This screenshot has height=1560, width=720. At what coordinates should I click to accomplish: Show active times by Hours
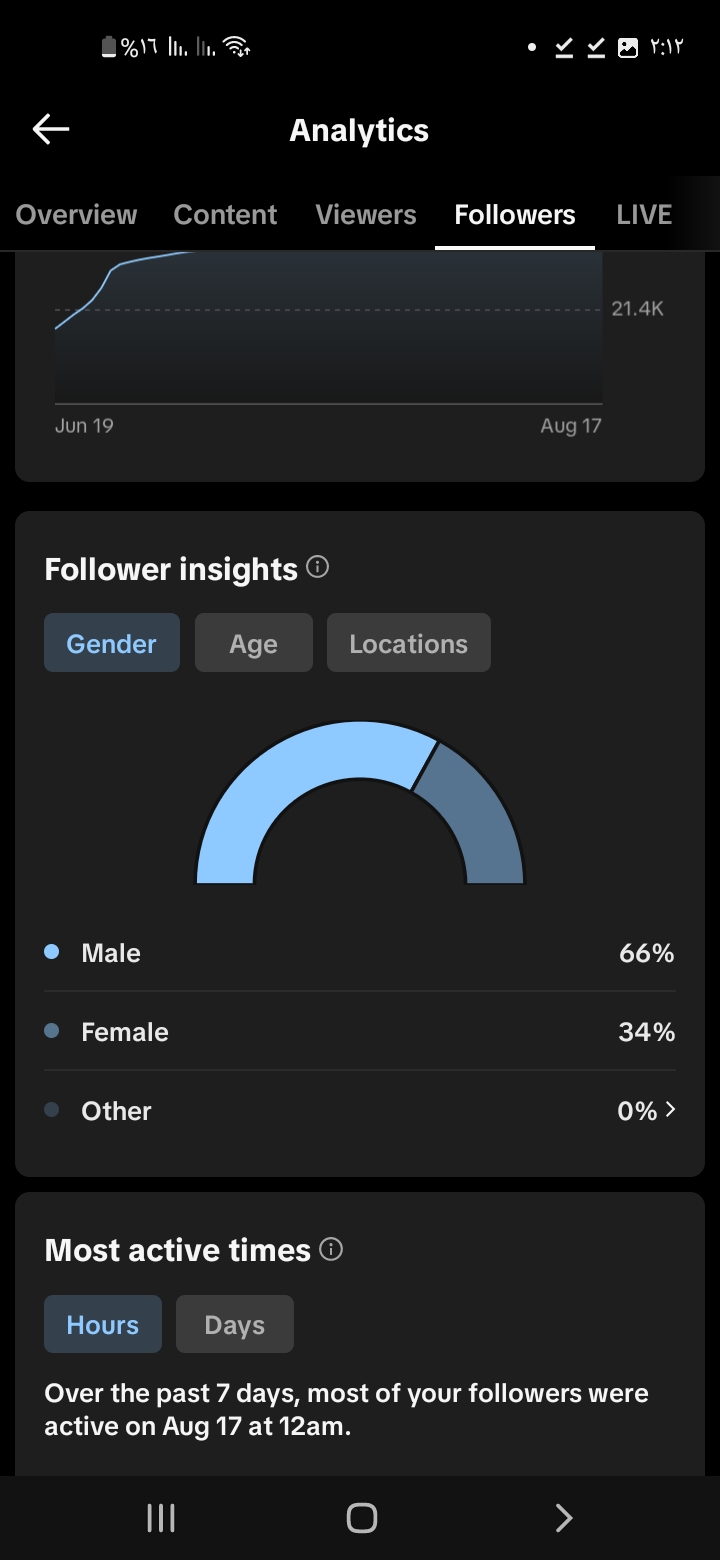(103, 1325)
